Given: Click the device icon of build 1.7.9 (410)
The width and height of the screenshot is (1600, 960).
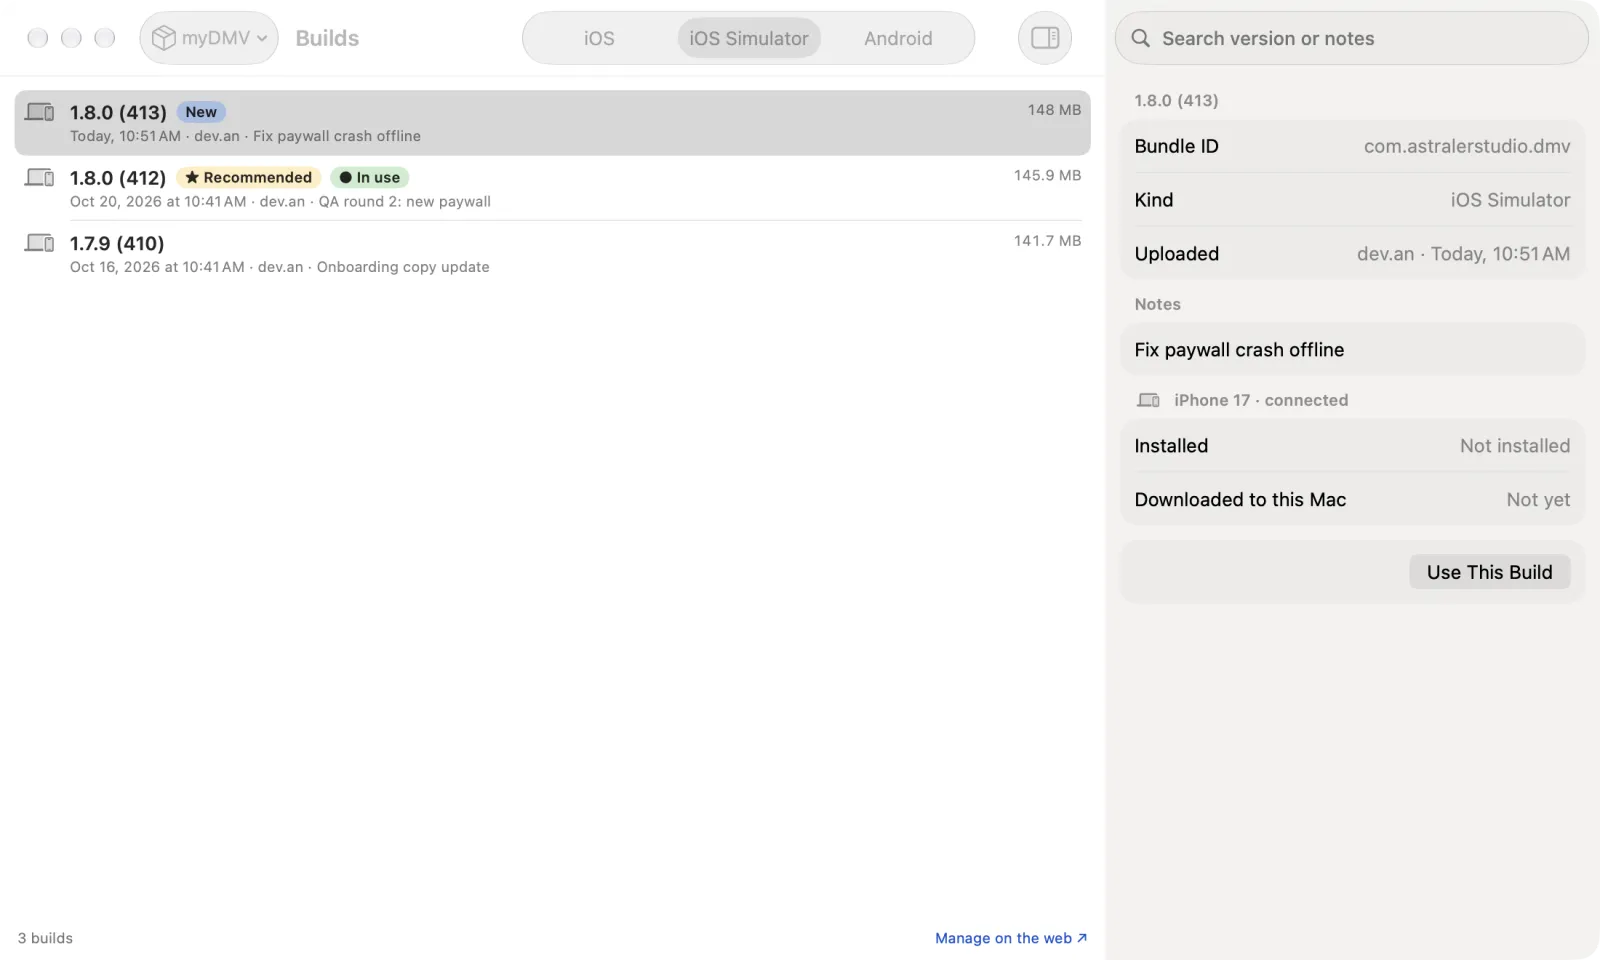Looking at the screenshot, I should (x=40, y=243).
